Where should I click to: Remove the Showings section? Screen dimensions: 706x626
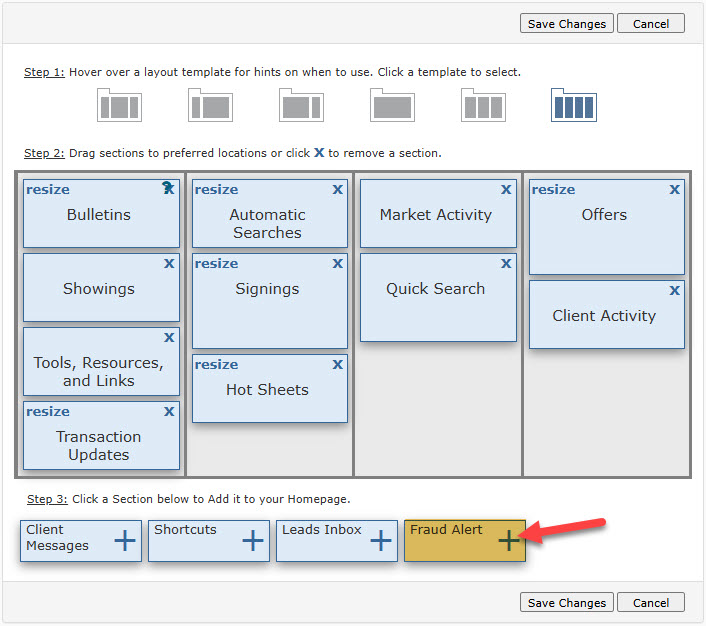(x=169, y=263)
